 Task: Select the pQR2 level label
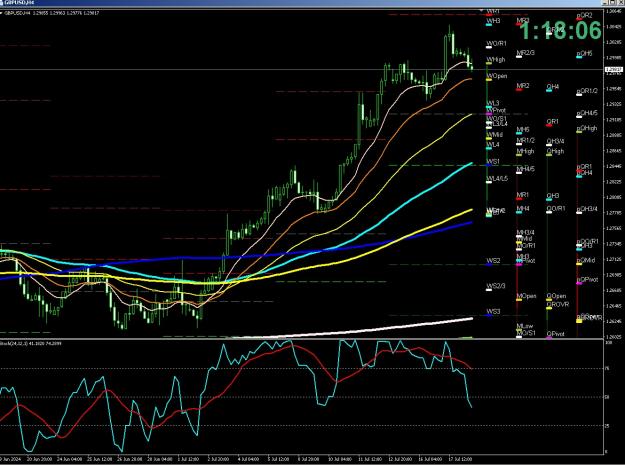click(584, 15)
